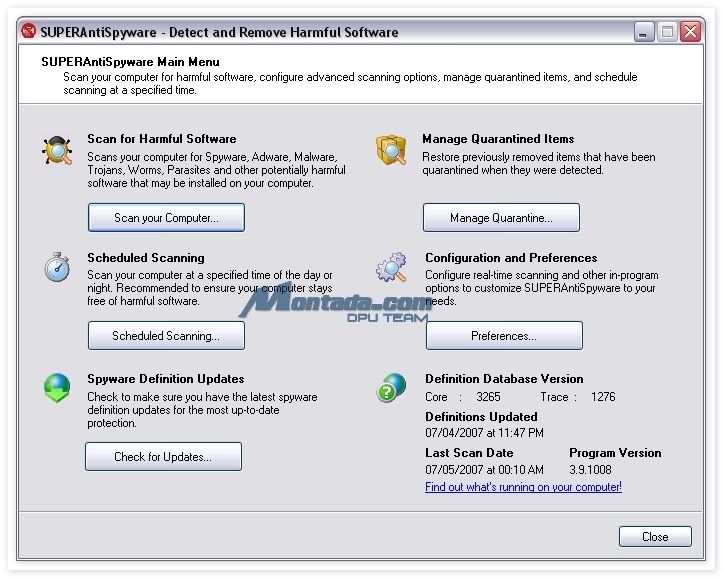Screen dimensions: 724x579
Task: Click the 'SUPERAntiSpyware Main Menu' header title
Action: coord(130,62)
